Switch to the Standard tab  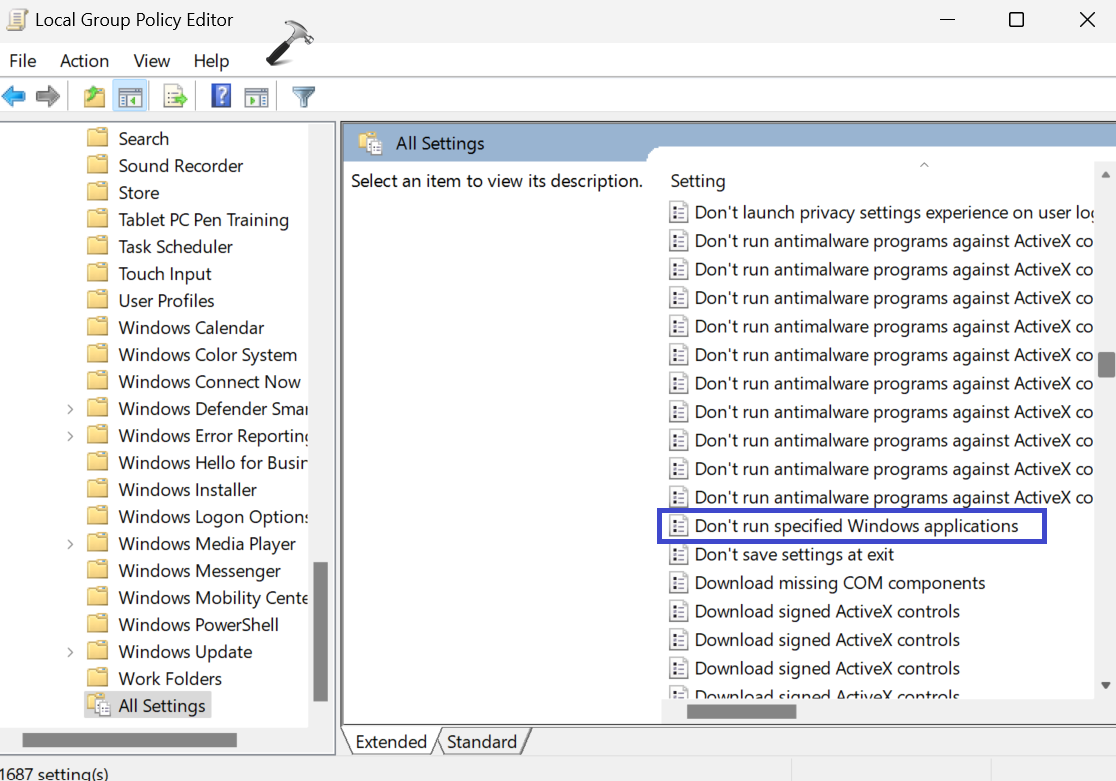point(482,742)
